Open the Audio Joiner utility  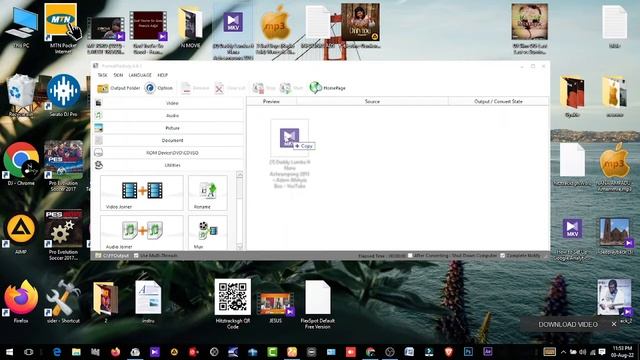142,233
